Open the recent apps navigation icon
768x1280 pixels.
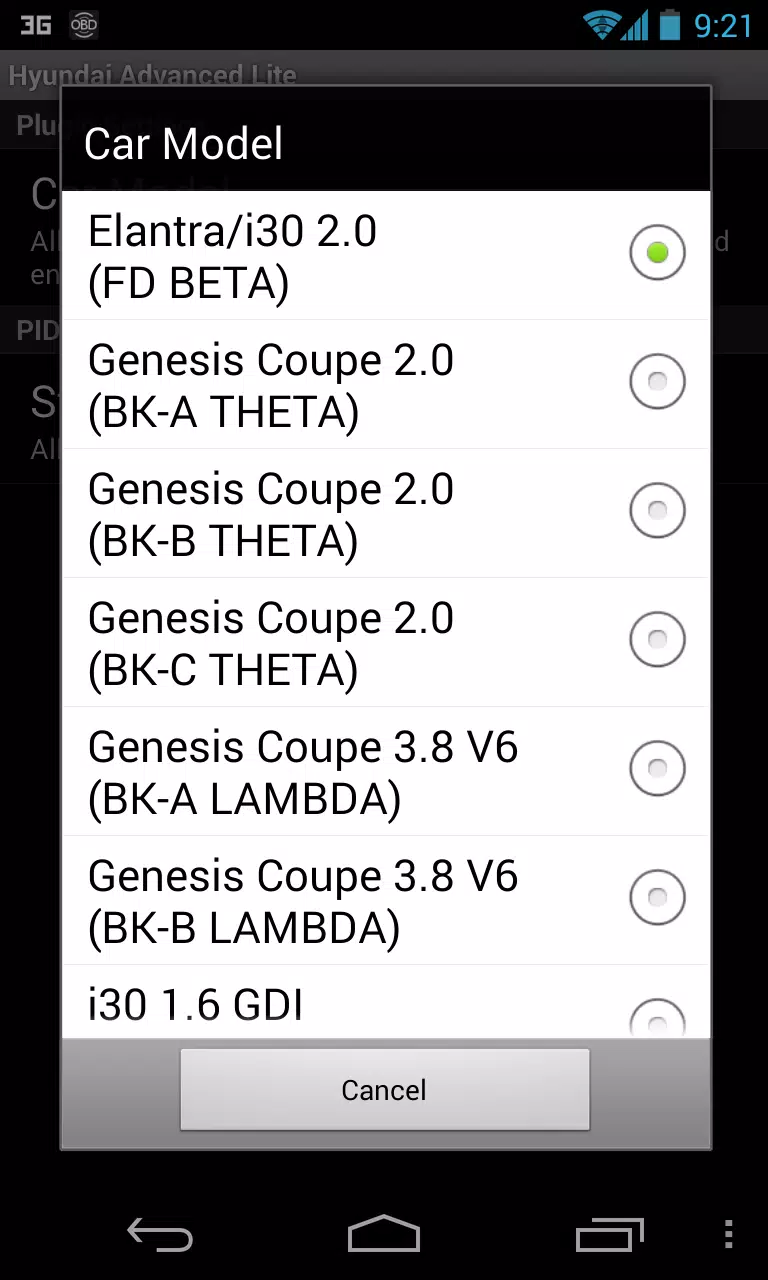pyautogui.click(x=609, y=1235)
